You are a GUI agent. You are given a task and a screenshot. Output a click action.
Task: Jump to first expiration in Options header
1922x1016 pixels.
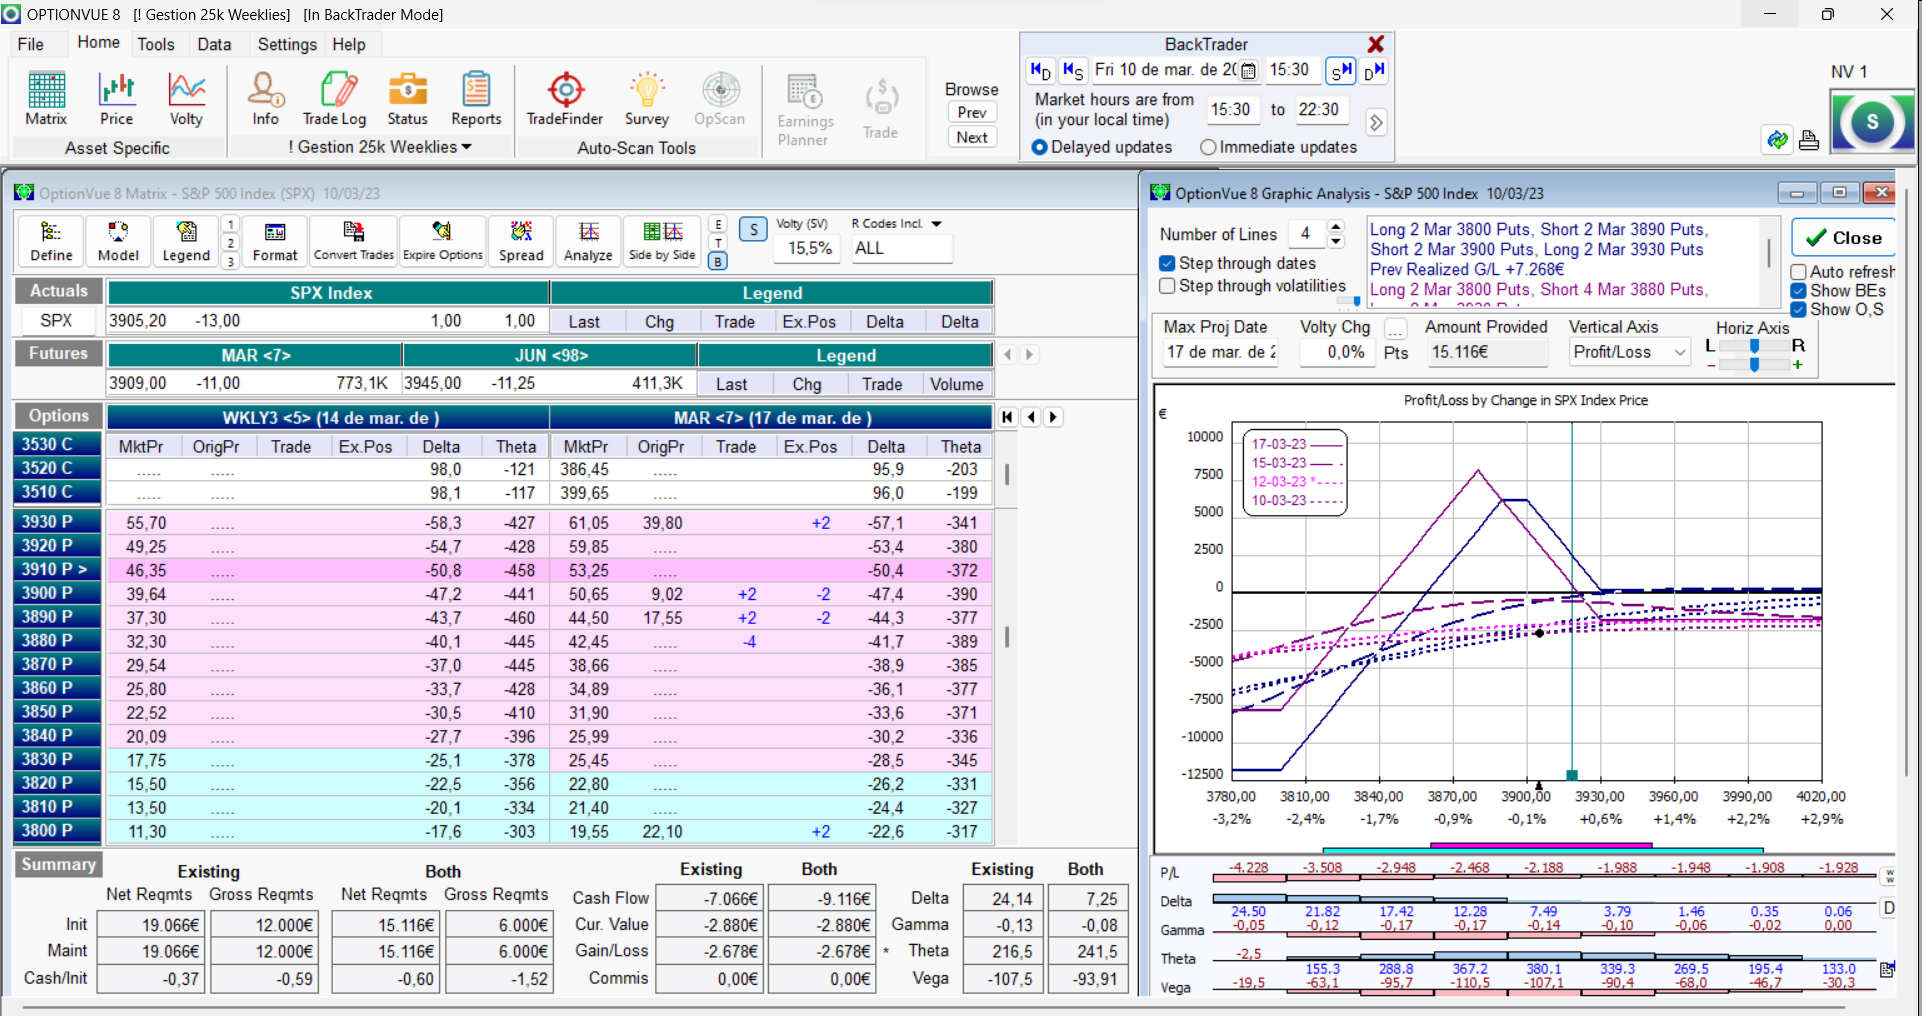[1008, 417]
